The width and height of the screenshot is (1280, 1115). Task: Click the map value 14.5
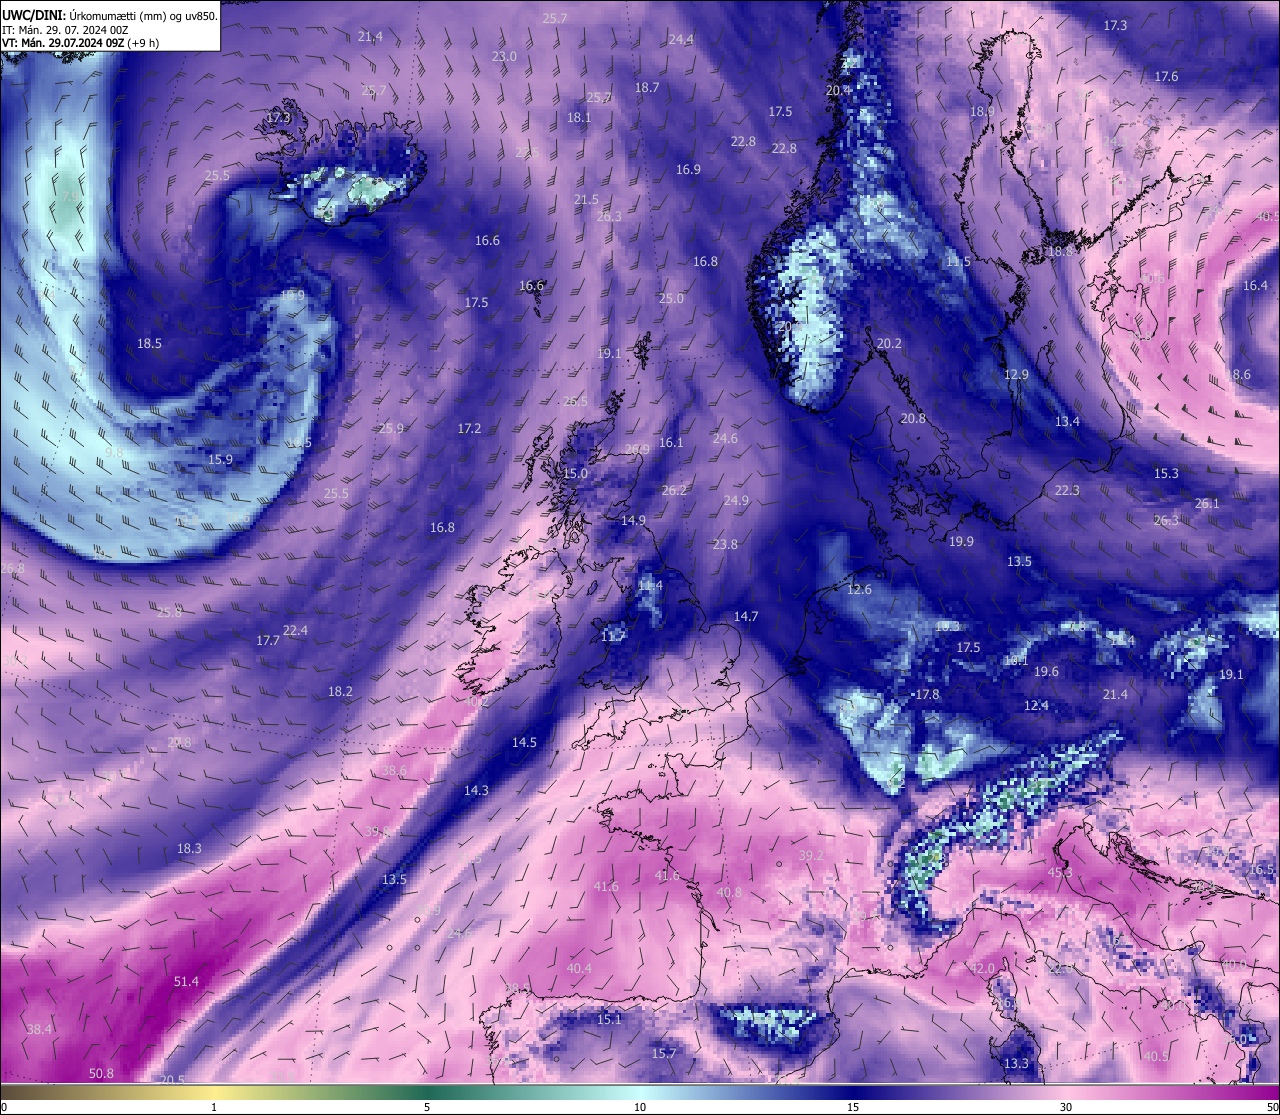coord(524,742)
